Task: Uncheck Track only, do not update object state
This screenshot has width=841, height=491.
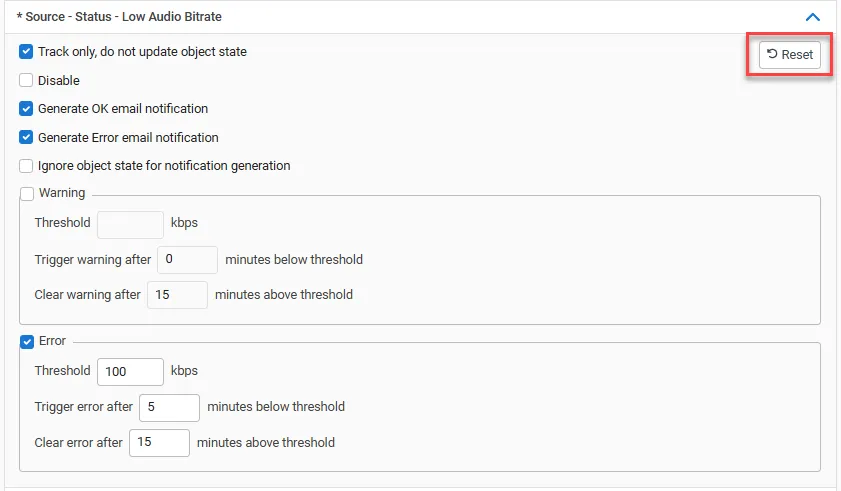Action: click(x=26, y=52)
